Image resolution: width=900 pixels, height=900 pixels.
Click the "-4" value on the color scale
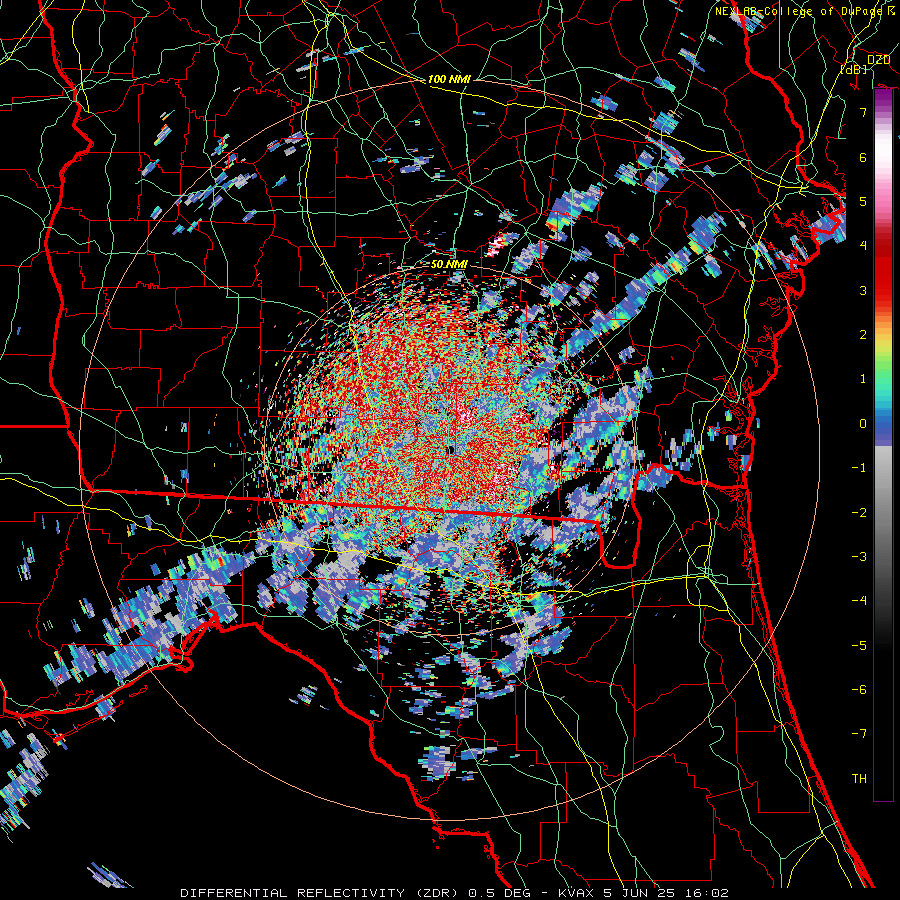(x=859, y=601)
